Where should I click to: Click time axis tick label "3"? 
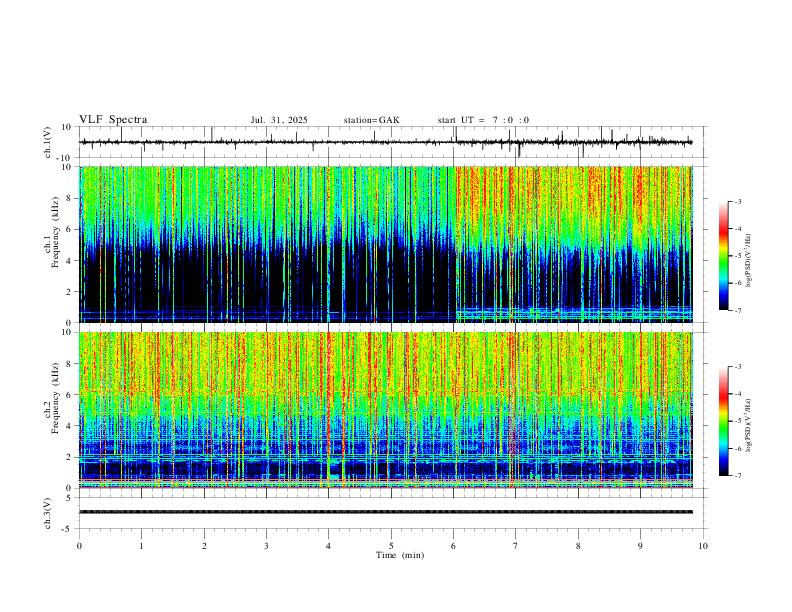coord(267,546)
